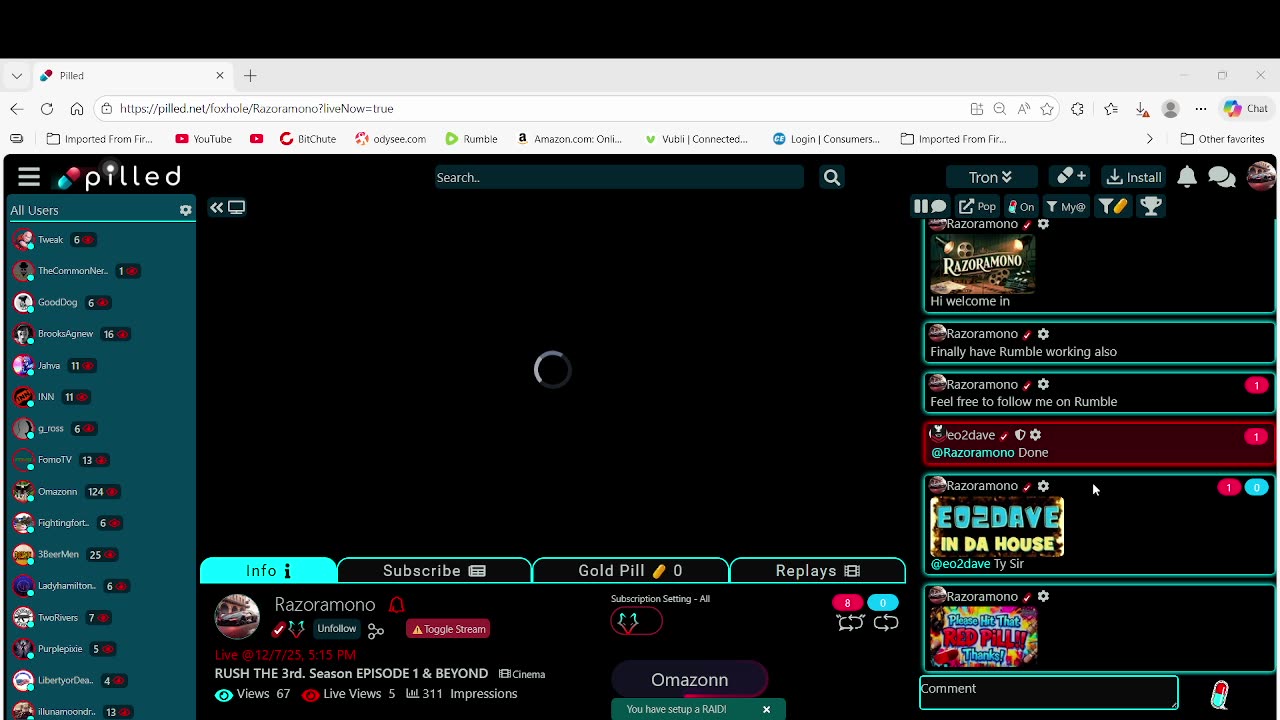Click into the Comment box

pos(1048,693)
